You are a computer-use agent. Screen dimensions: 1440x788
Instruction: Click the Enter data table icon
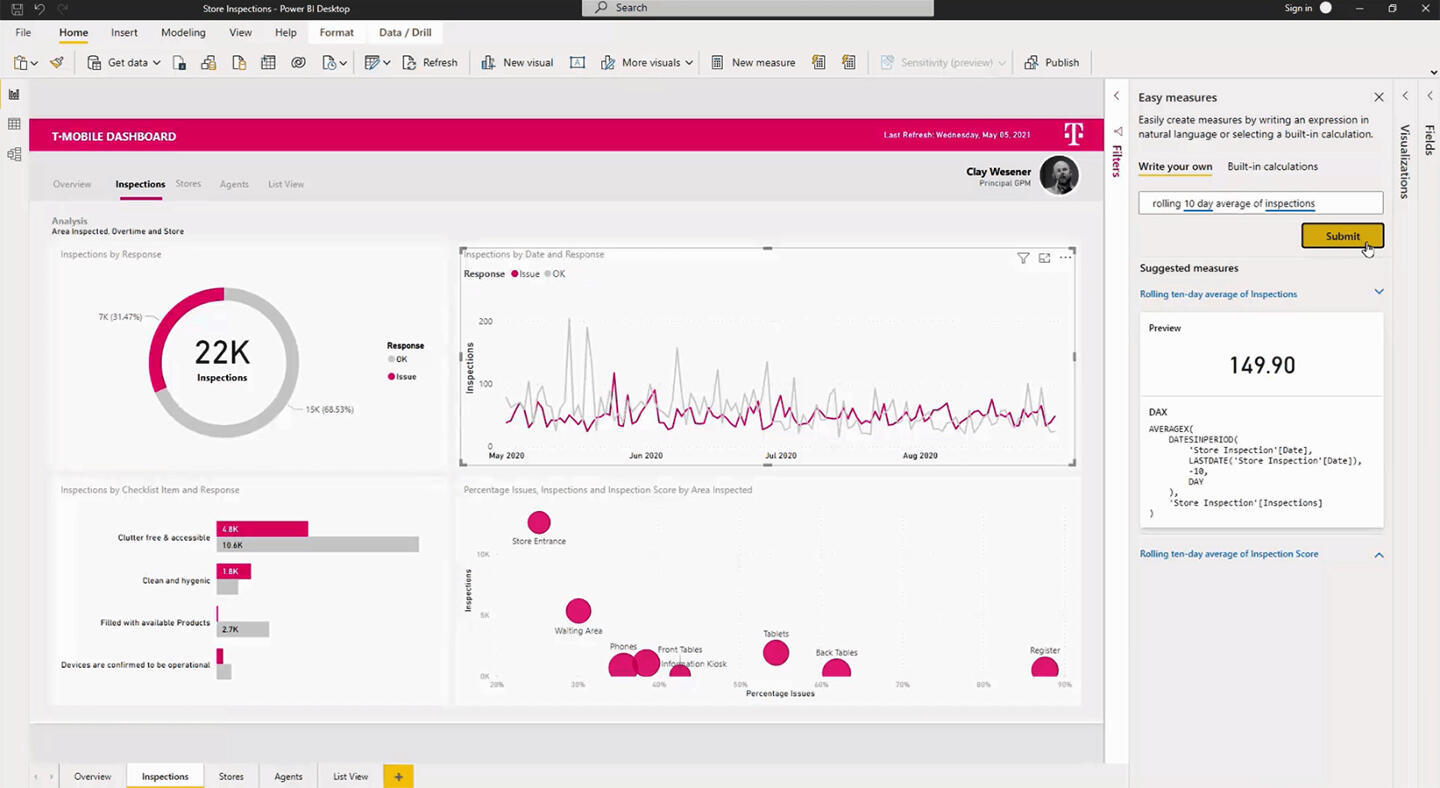(268, 62)
